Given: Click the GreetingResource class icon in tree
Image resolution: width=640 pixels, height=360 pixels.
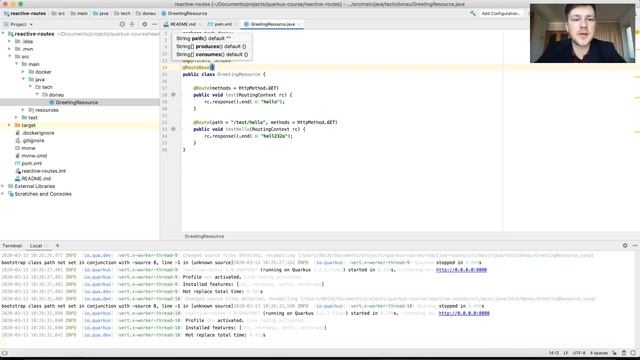Looking at the screenshot, I should coord(51,102).
